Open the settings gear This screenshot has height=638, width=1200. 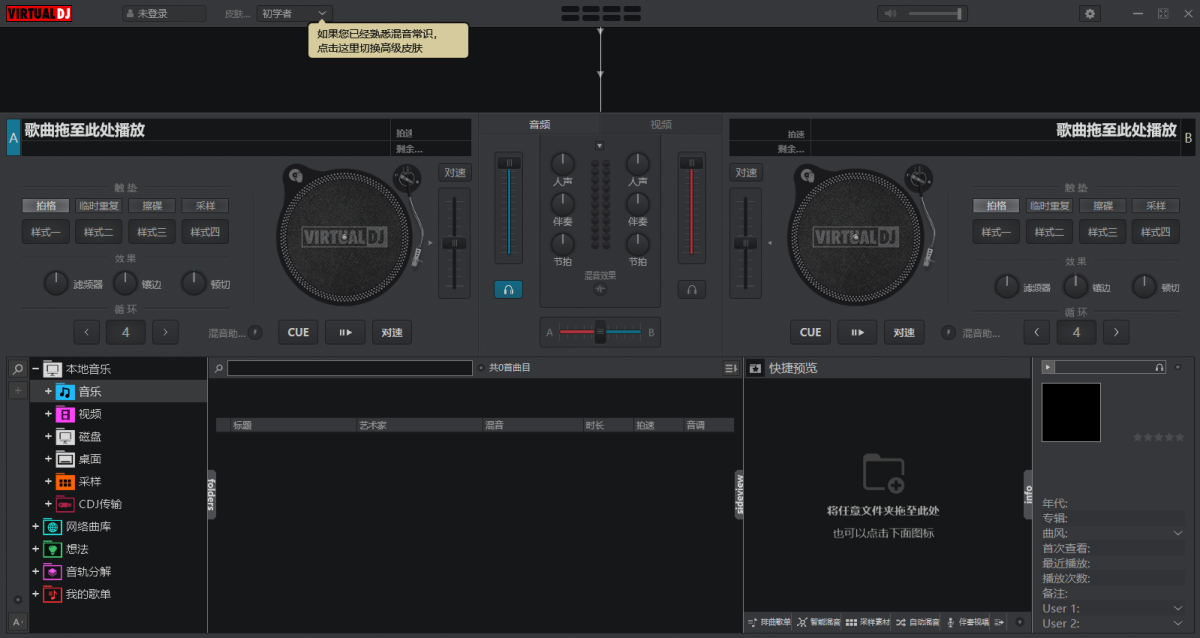[1089, 14]
